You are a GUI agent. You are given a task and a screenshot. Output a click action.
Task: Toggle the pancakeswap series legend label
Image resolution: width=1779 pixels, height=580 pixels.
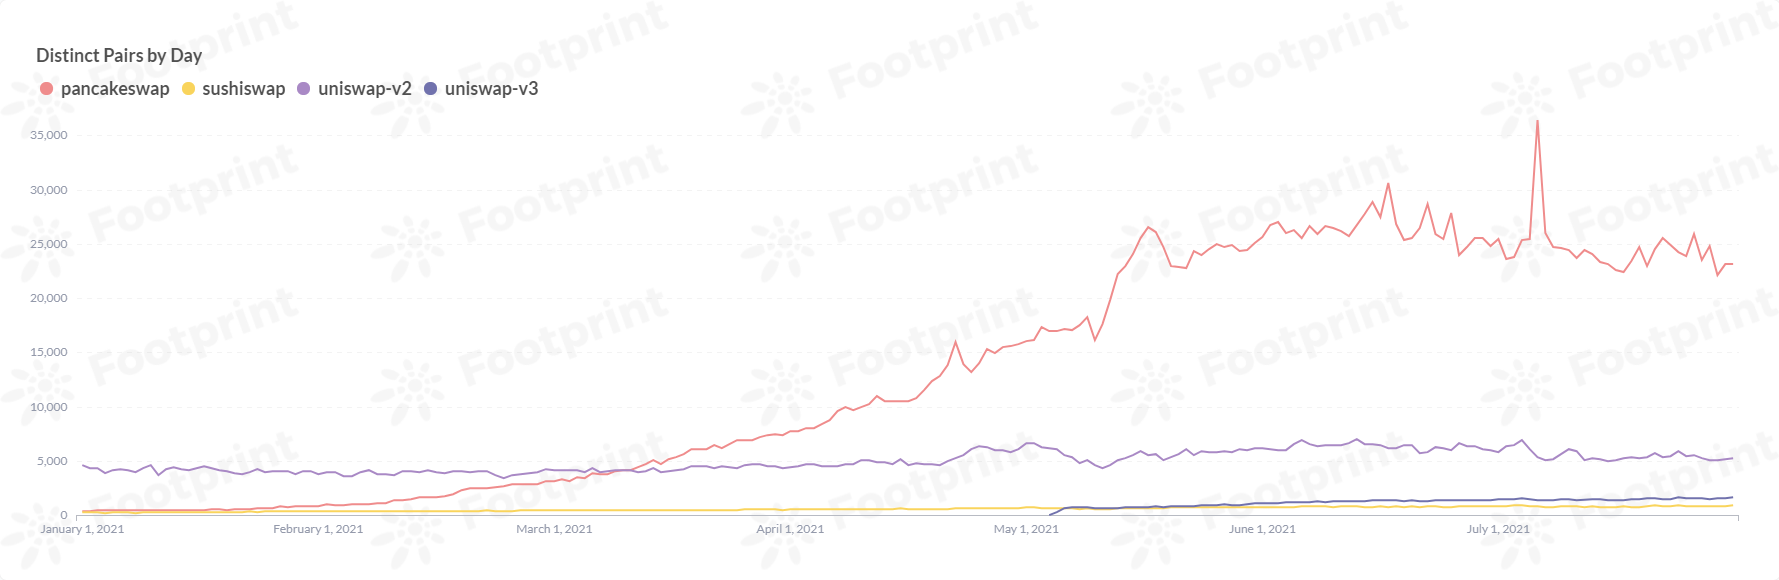click(115, 89)
